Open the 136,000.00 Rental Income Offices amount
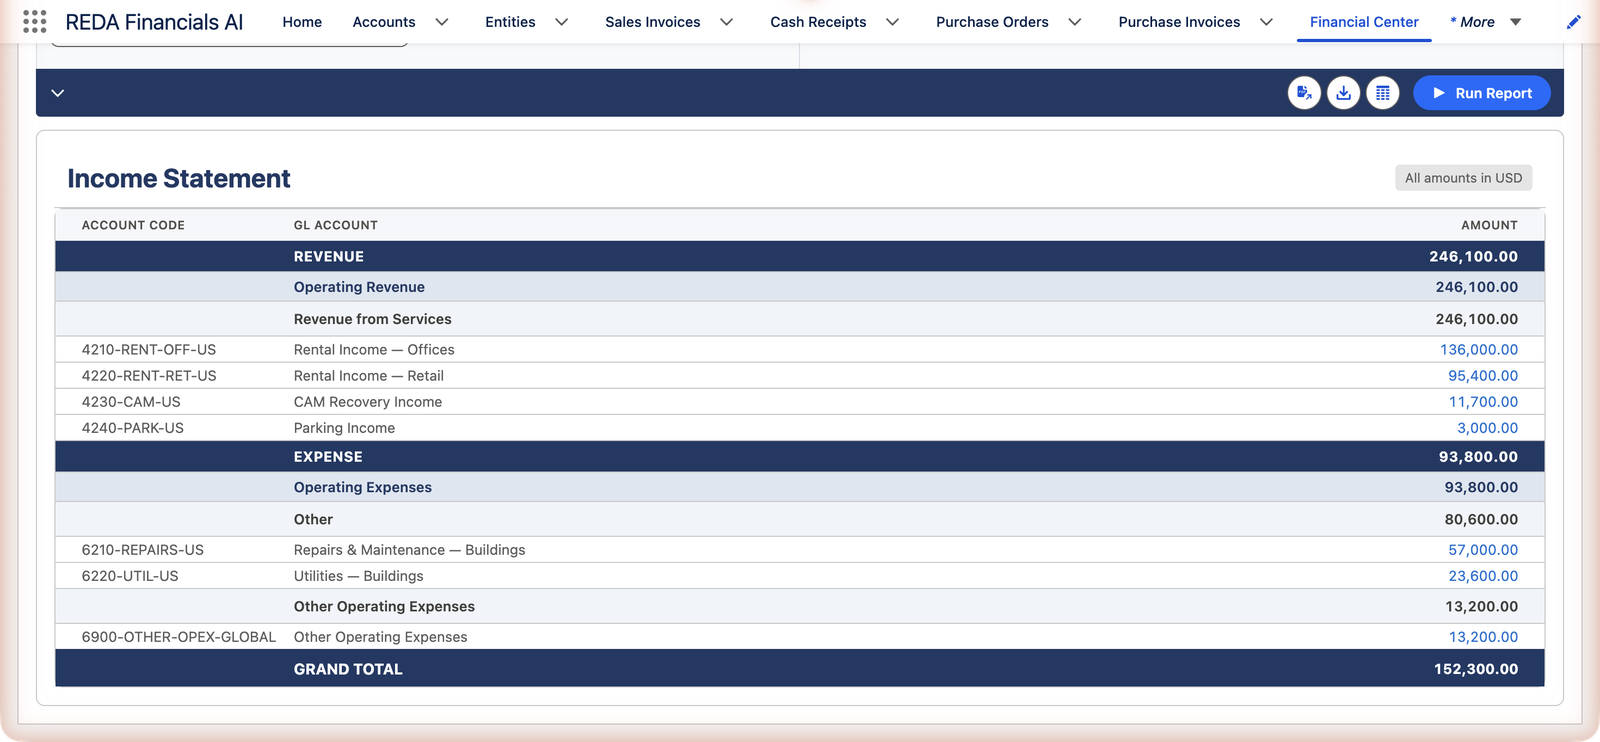This screenshot has width=1600, height=742. [x=1478, y=350]
